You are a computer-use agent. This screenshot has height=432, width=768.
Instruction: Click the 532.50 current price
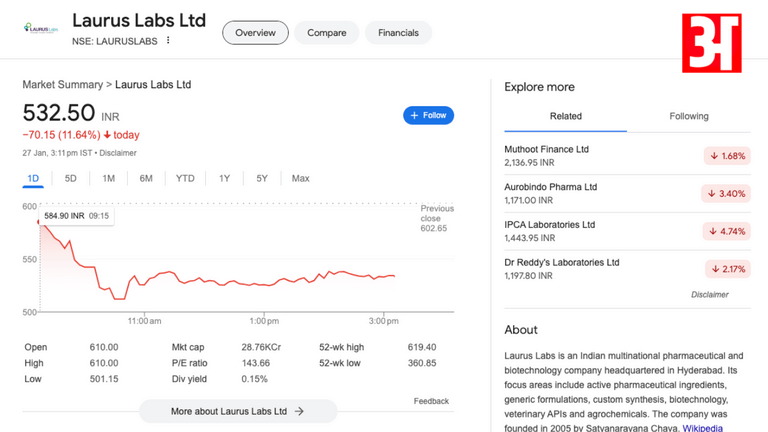tap(59, 113)
